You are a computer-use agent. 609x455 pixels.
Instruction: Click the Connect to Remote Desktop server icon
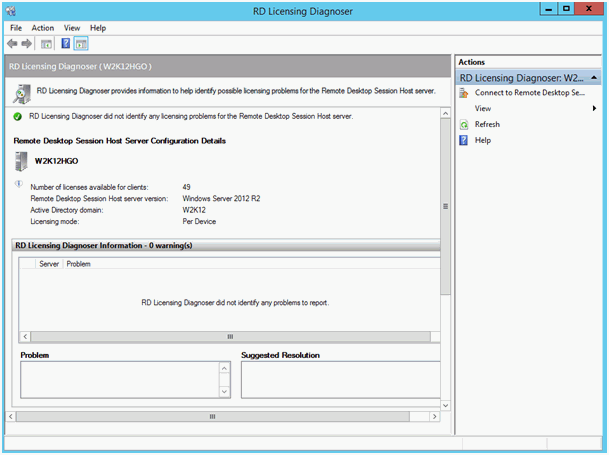pyautogui.click(x=464, y=93)
